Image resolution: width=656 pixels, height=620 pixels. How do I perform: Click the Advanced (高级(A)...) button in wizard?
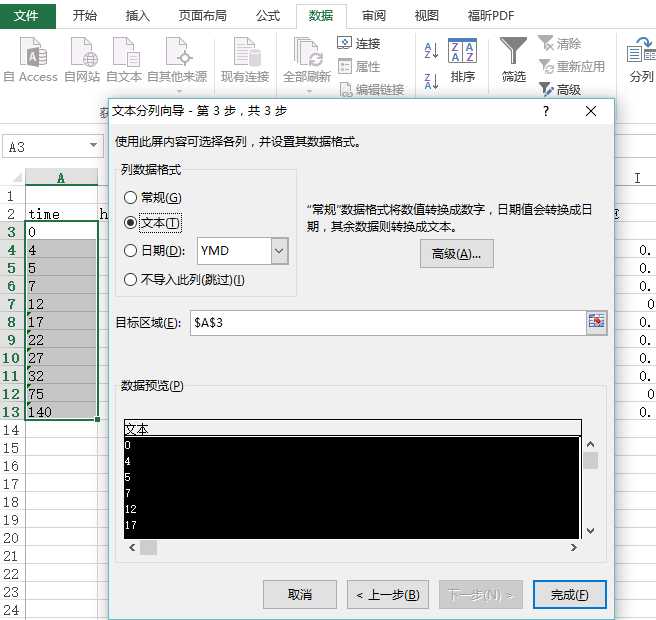point(456,254)
